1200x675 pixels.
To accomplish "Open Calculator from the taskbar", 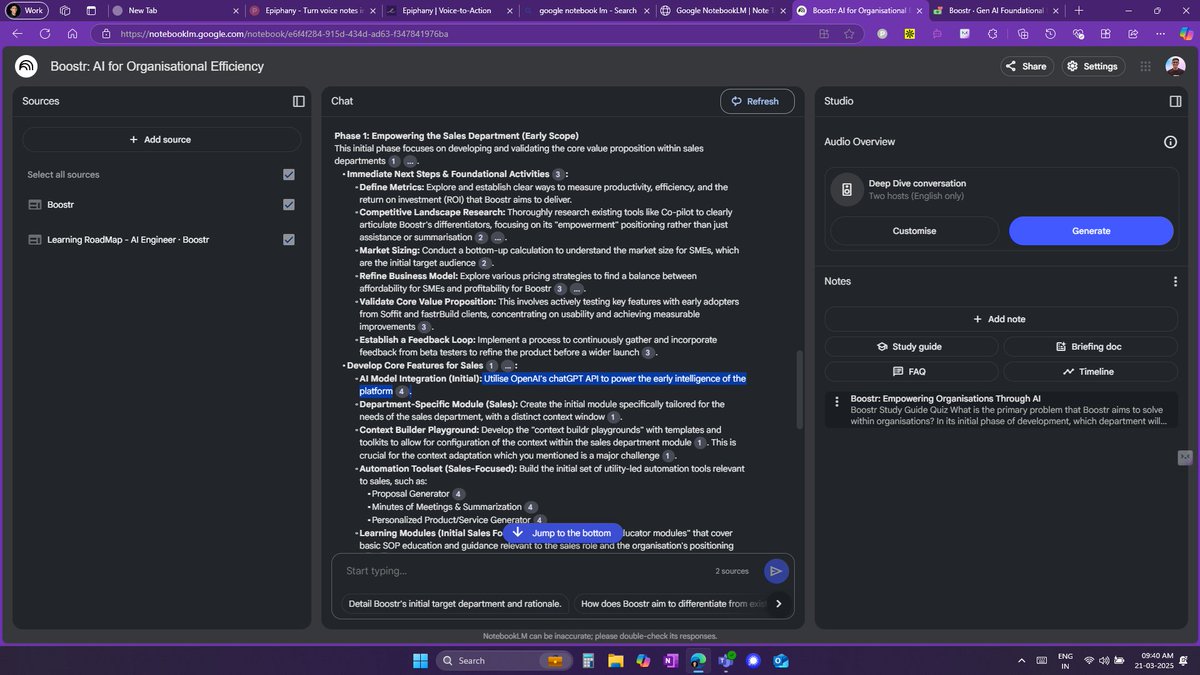I will click(589, 660).
